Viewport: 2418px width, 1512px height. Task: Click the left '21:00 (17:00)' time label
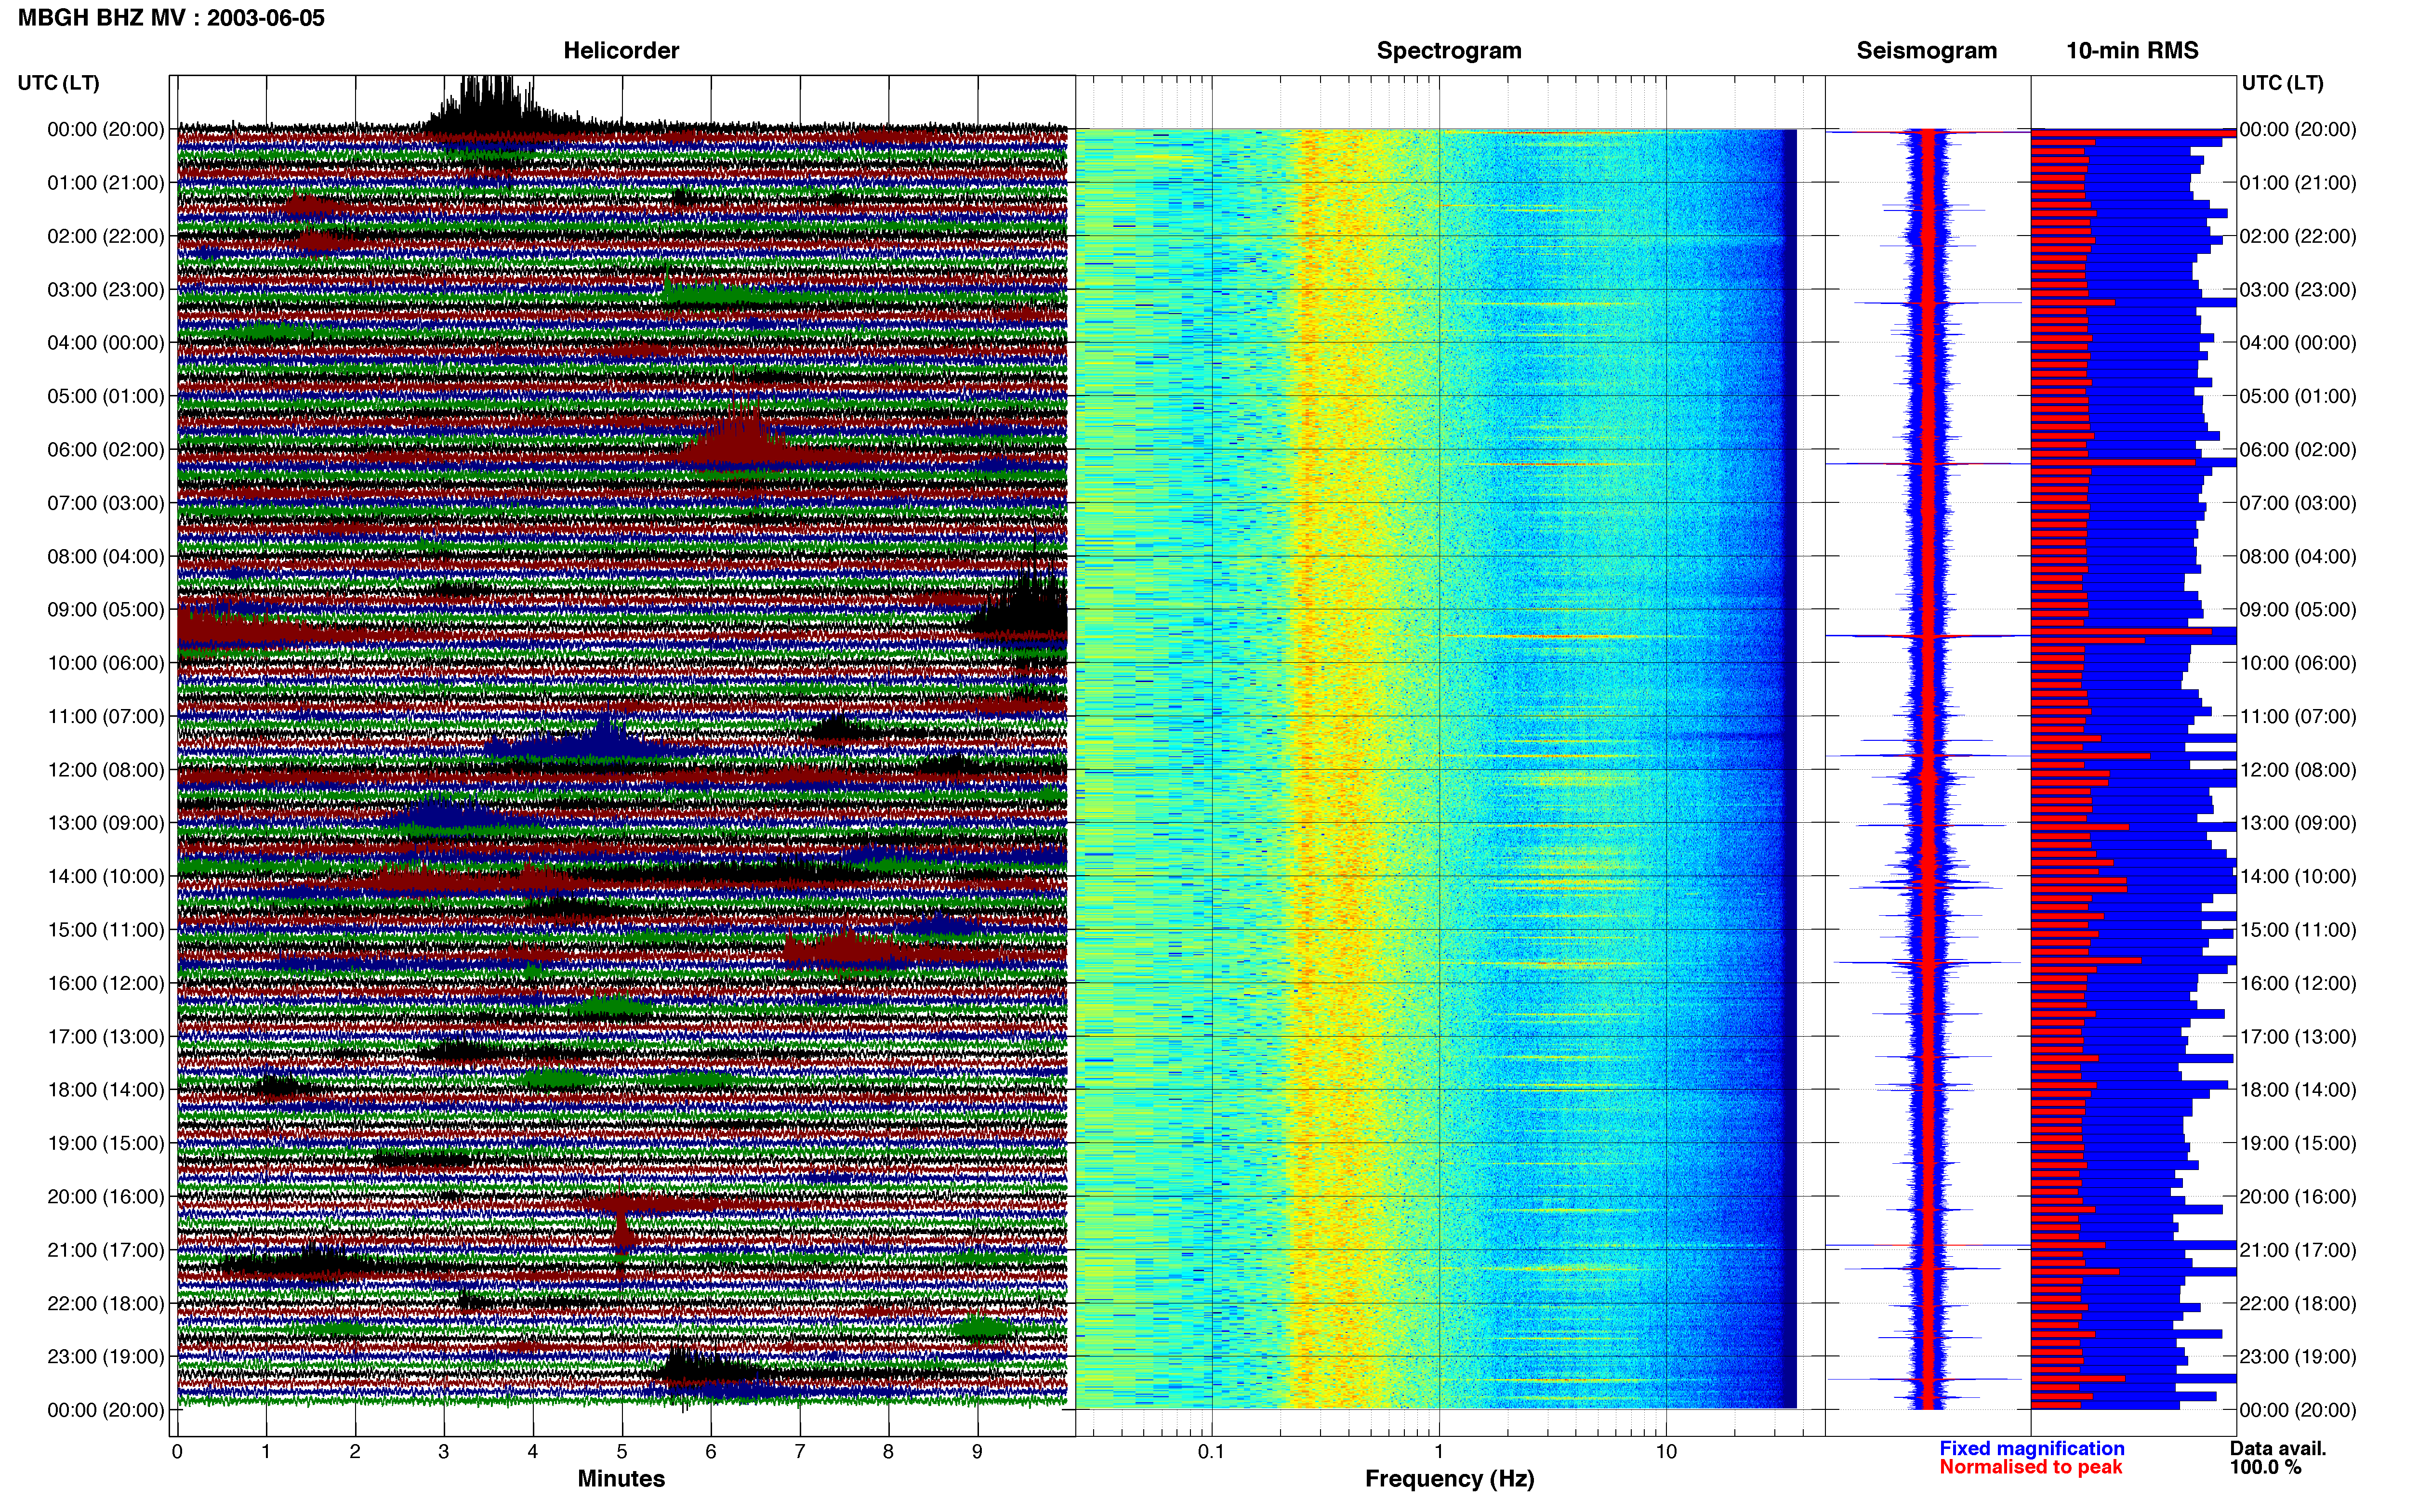(105, 1249)
